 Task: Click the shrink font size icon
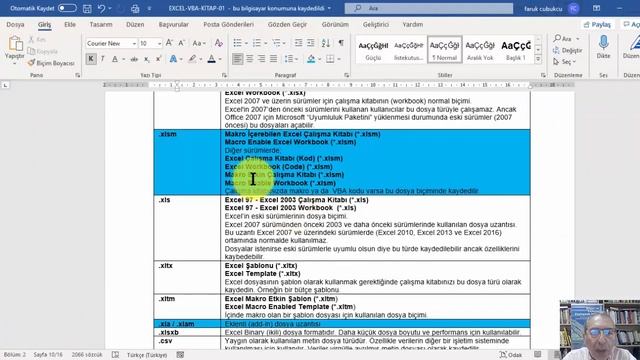(182, 43)
